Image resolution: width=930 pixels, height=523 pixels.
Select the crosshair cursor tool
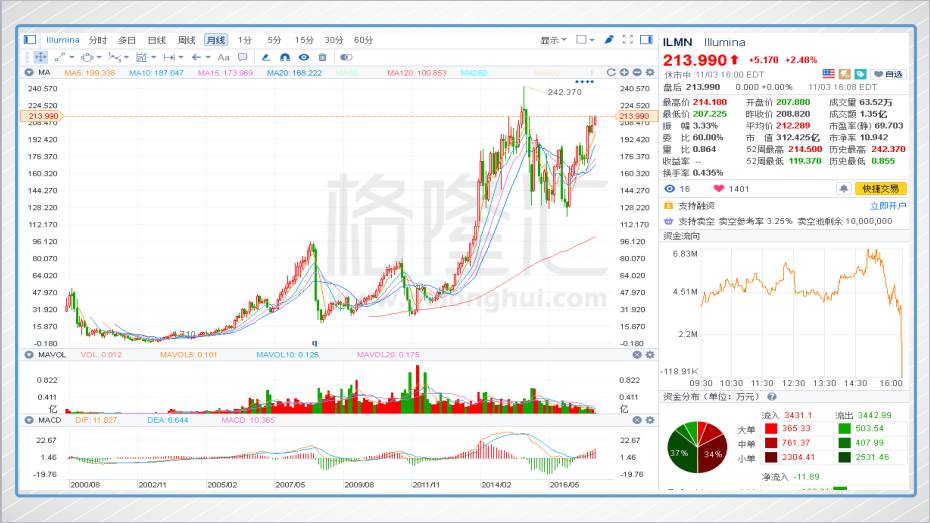[x=41, y=57]
